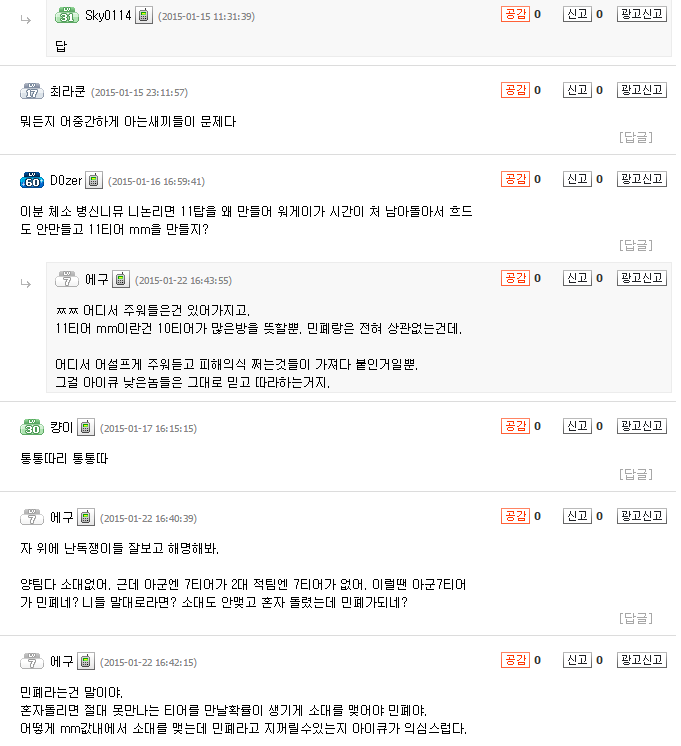
Task: Click the mobile icon next to D0zer
Action: 94,181
